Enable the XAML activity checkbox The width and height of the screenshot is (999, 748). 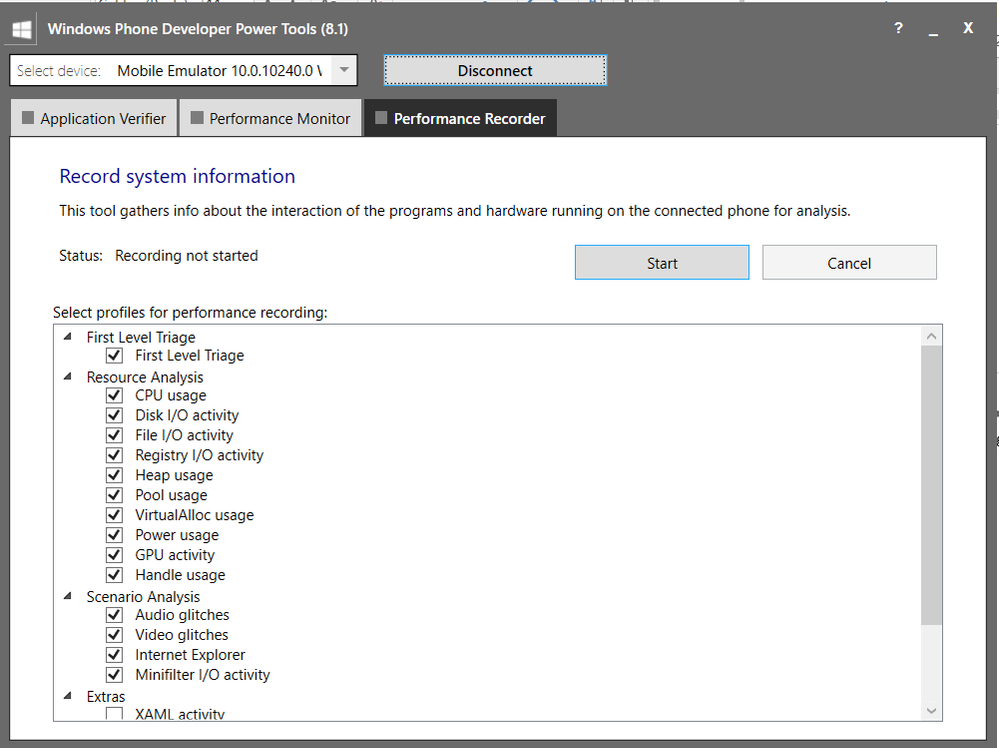[x=115, y=714]
